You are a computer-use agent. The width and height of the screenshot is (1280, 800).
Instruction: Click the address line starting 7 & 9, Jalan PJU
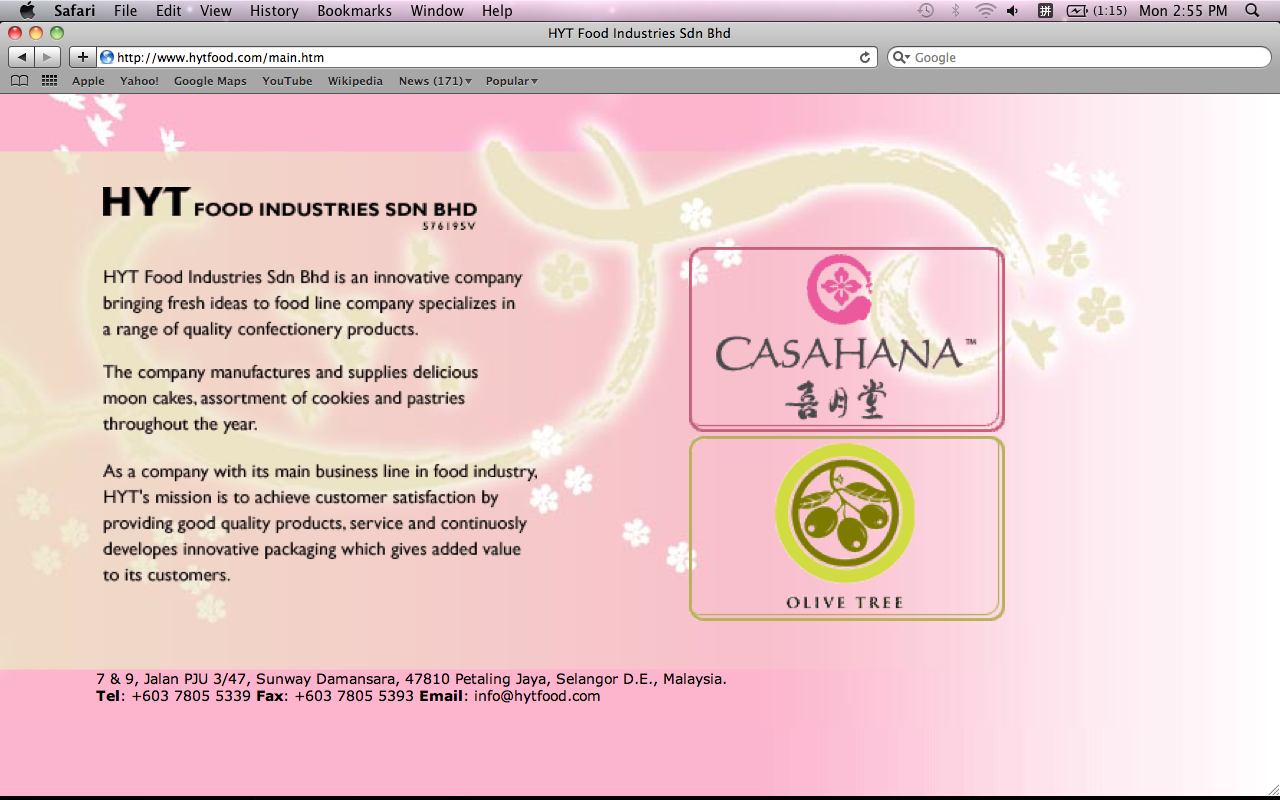point(411,679)
